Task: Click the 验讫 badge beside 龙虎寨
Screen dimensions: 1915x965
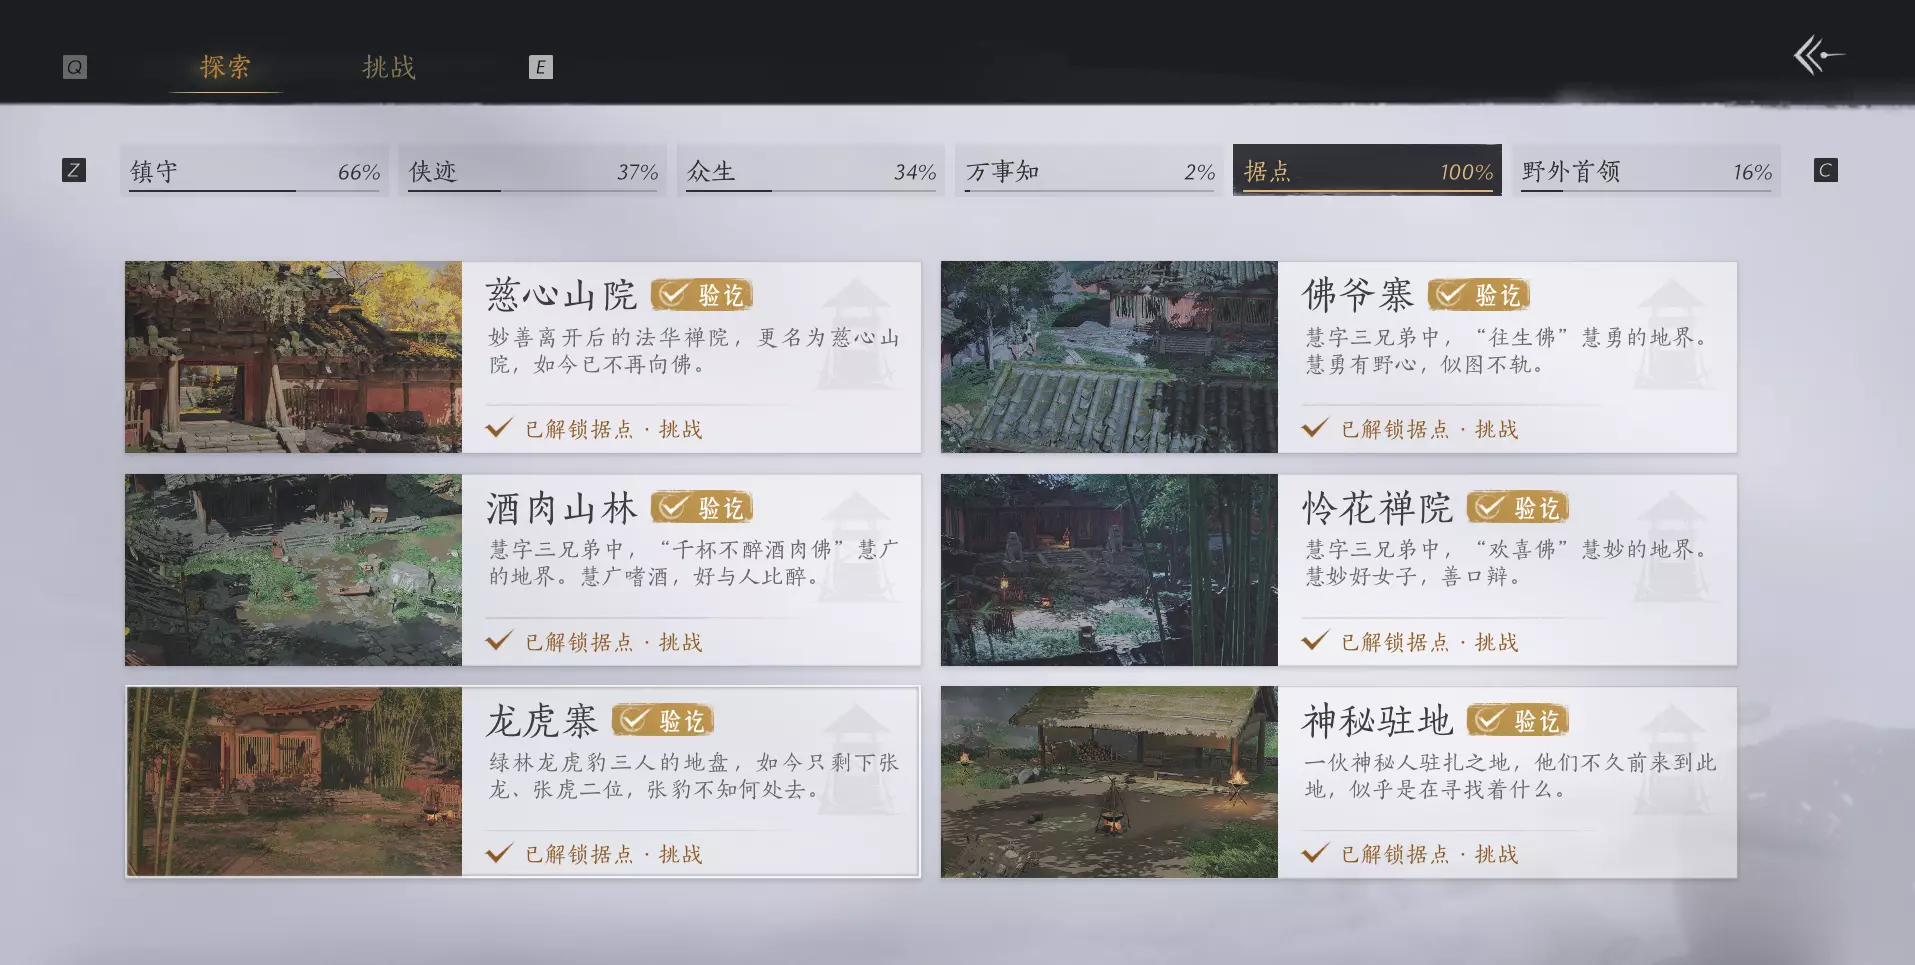Action: [663, 720]
